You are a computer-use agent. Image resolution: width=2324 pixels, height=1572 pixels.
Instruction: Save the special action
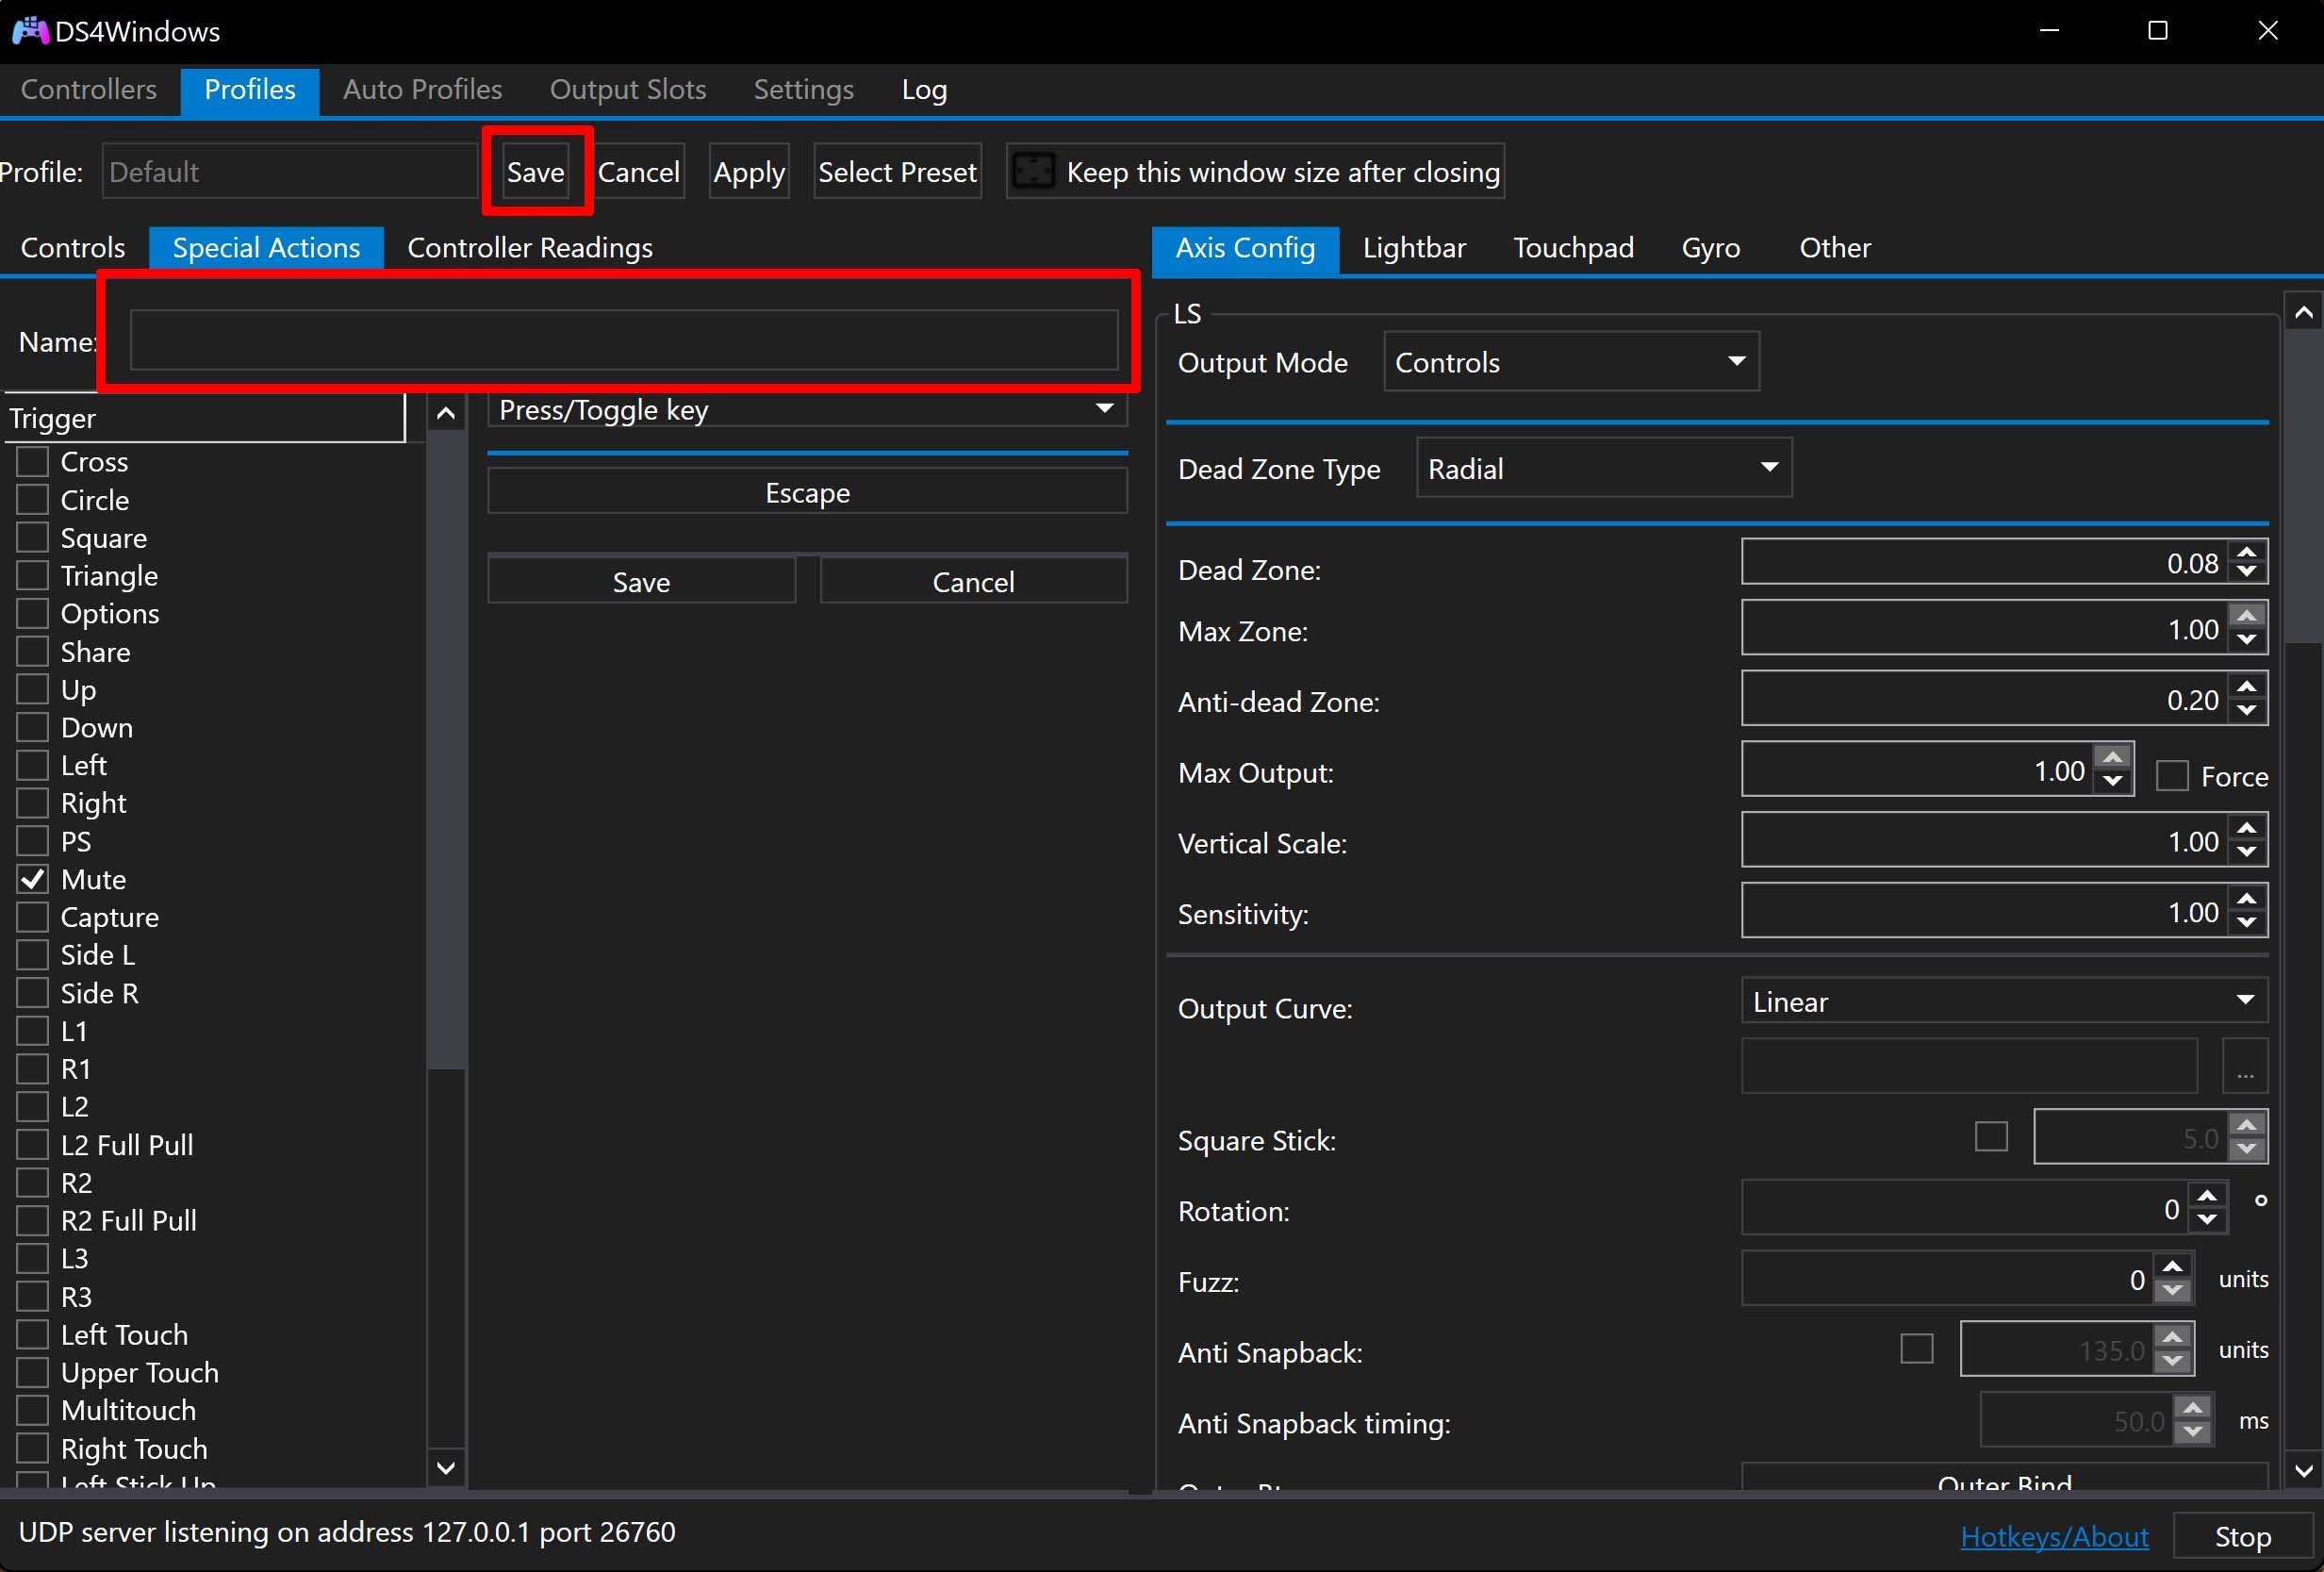tap(641, 581)
